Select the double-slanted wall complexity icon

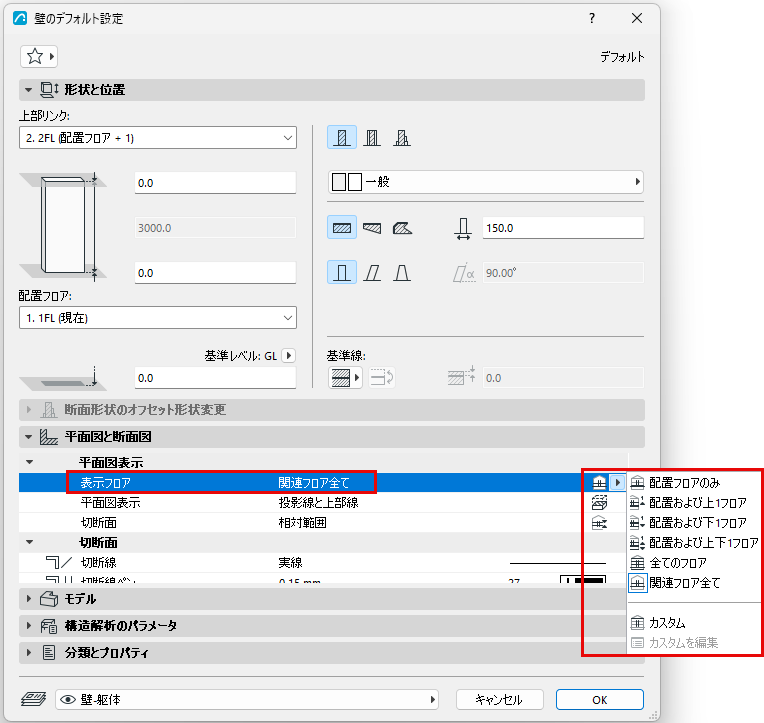coord(402,272)
